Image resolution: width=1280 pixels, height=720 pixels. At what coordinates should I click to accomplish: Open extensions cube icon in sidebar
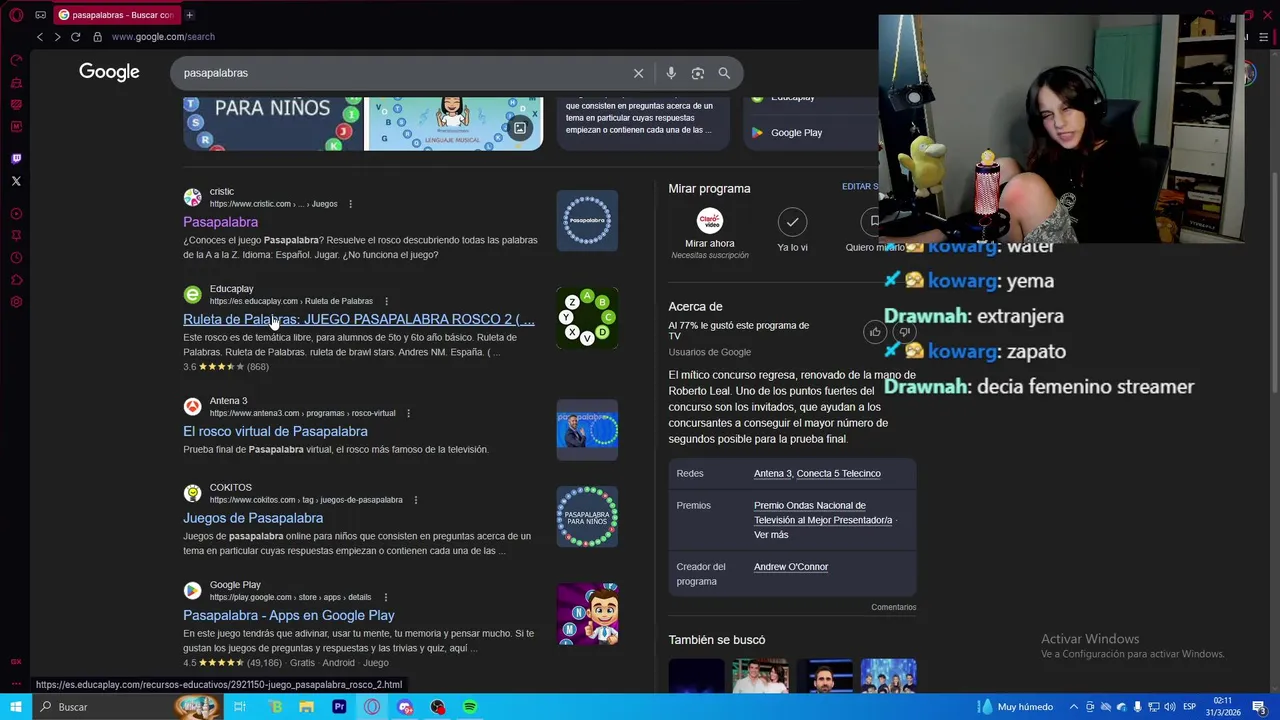[16, 280]
